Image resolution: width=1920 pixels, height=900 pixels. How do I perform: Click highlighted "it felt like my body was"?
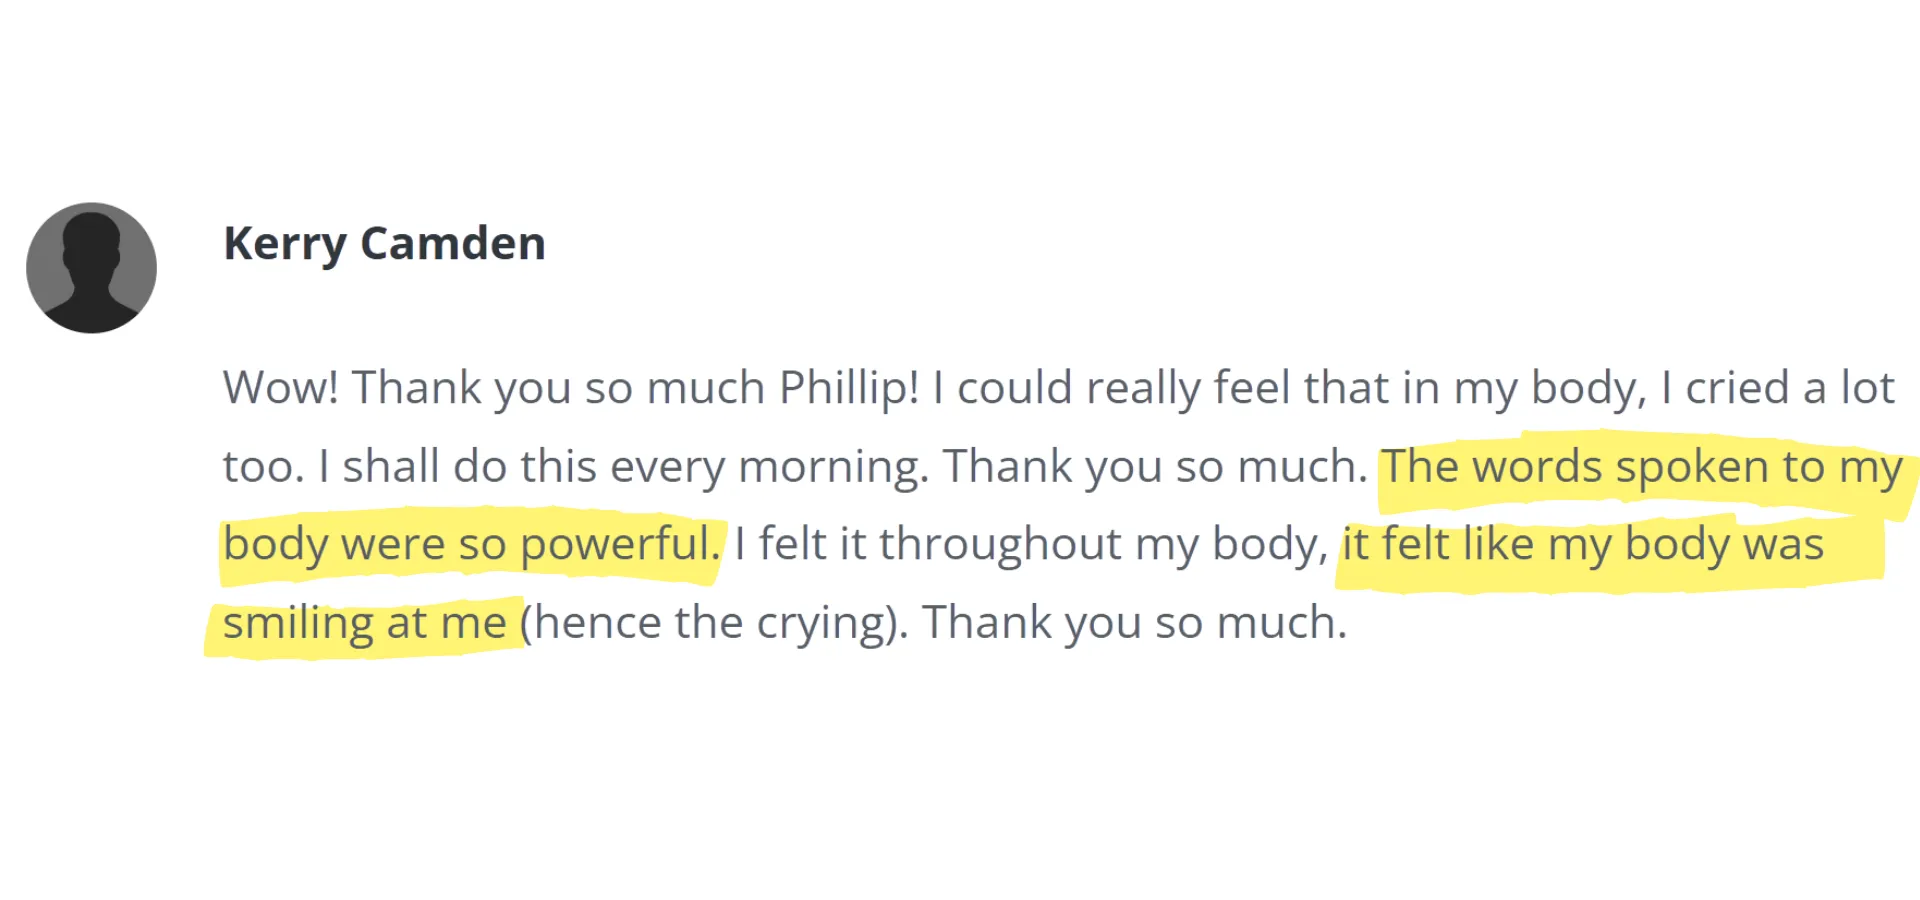(x=1583, y=545)
